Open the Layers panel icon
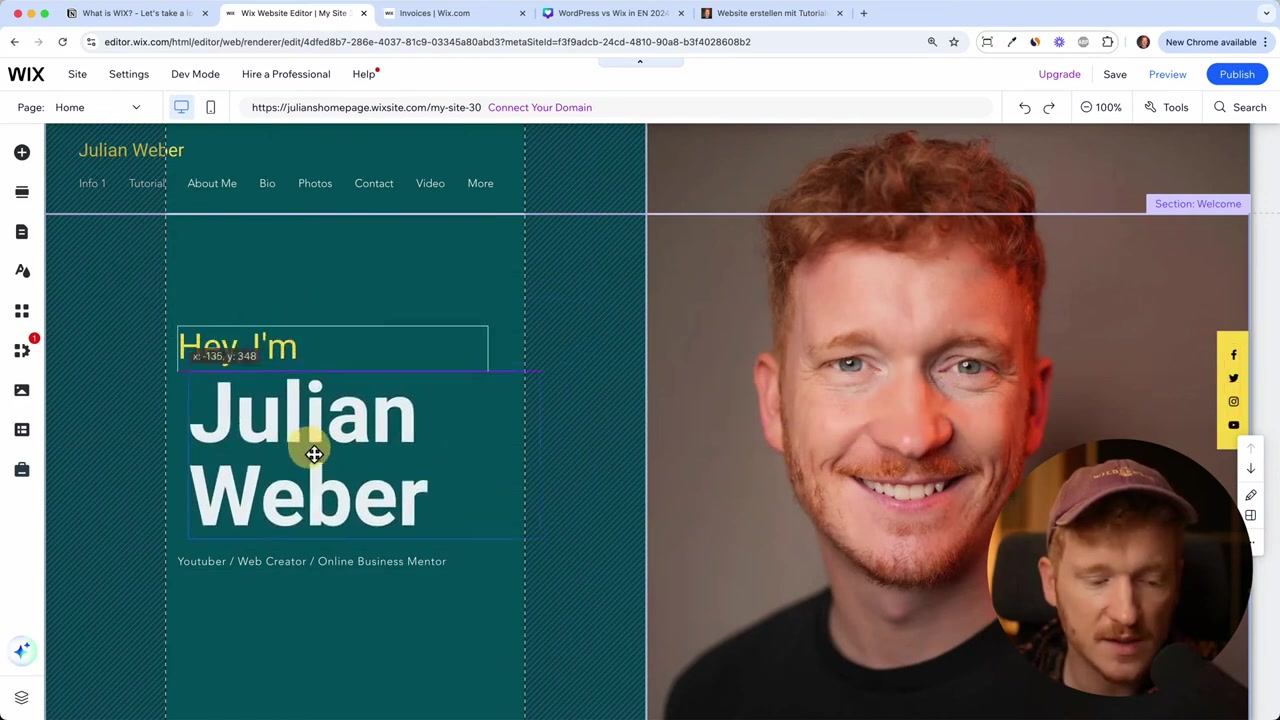Image resolution: width=1280 pixels, height=720 pixels. pyautogui.click(x=21, y=697)
